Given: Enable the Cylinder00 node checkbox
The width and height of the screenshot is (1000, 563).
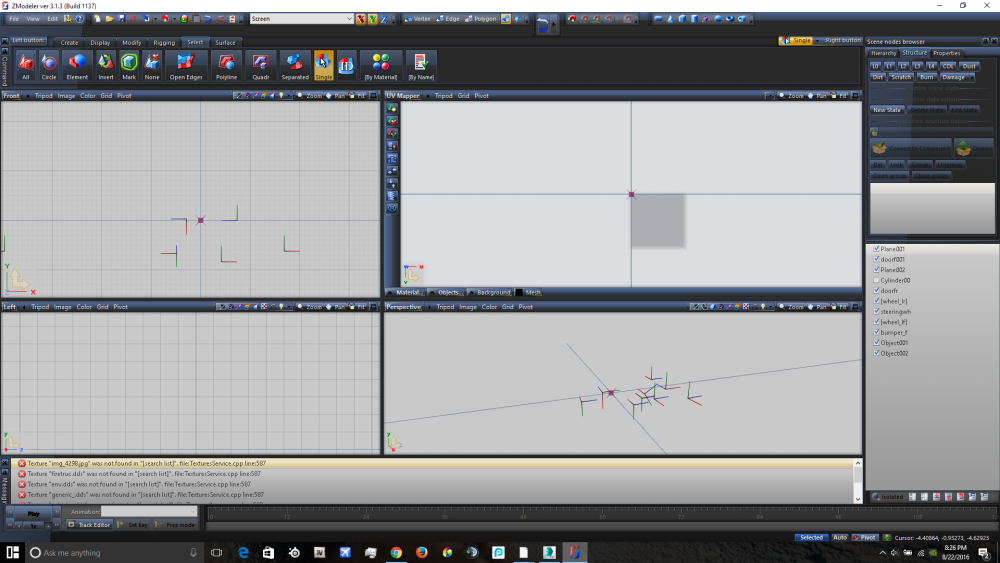Looking at the screenshot, I should (877, 280).
